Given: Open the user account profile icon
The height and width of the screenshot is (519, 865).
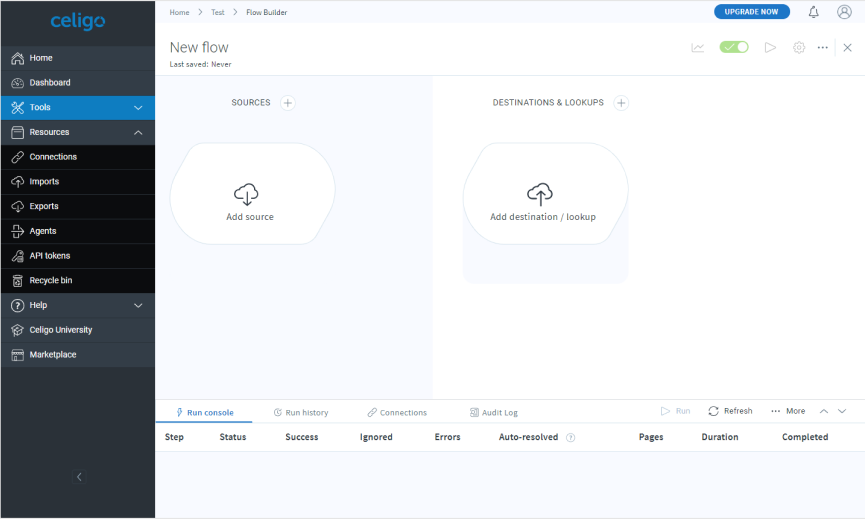Looking at the screenshot, I should pos(844,12).
